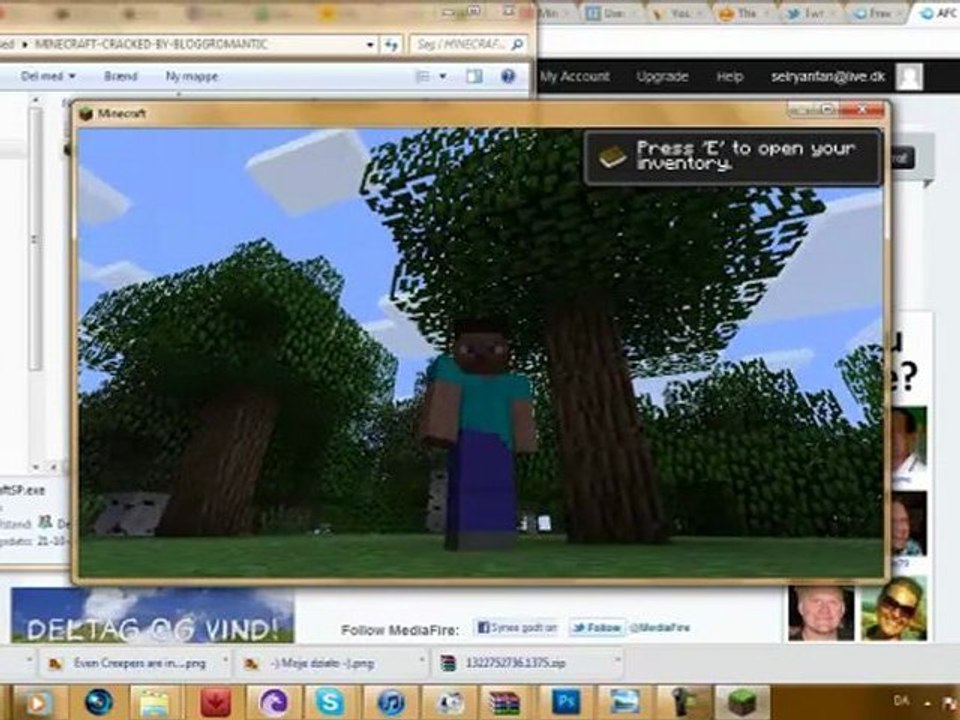Open 'Moje dzielo' png download item
Viewport: 960px width, 720px height.
(329, 663)
